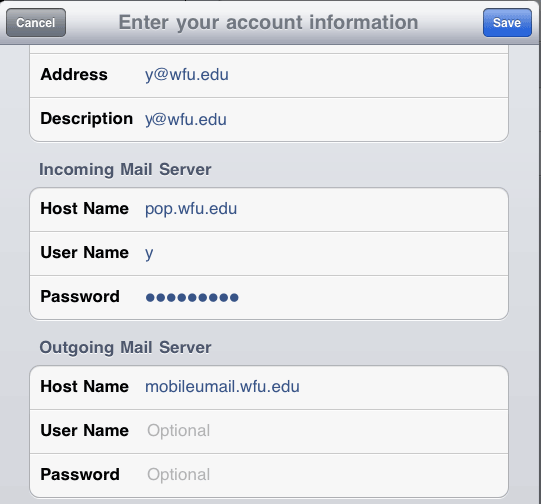This screenshot has height=504, width=541.
Task: Focus the outgoing Password Optional field
Action: [x=178, y=475]
